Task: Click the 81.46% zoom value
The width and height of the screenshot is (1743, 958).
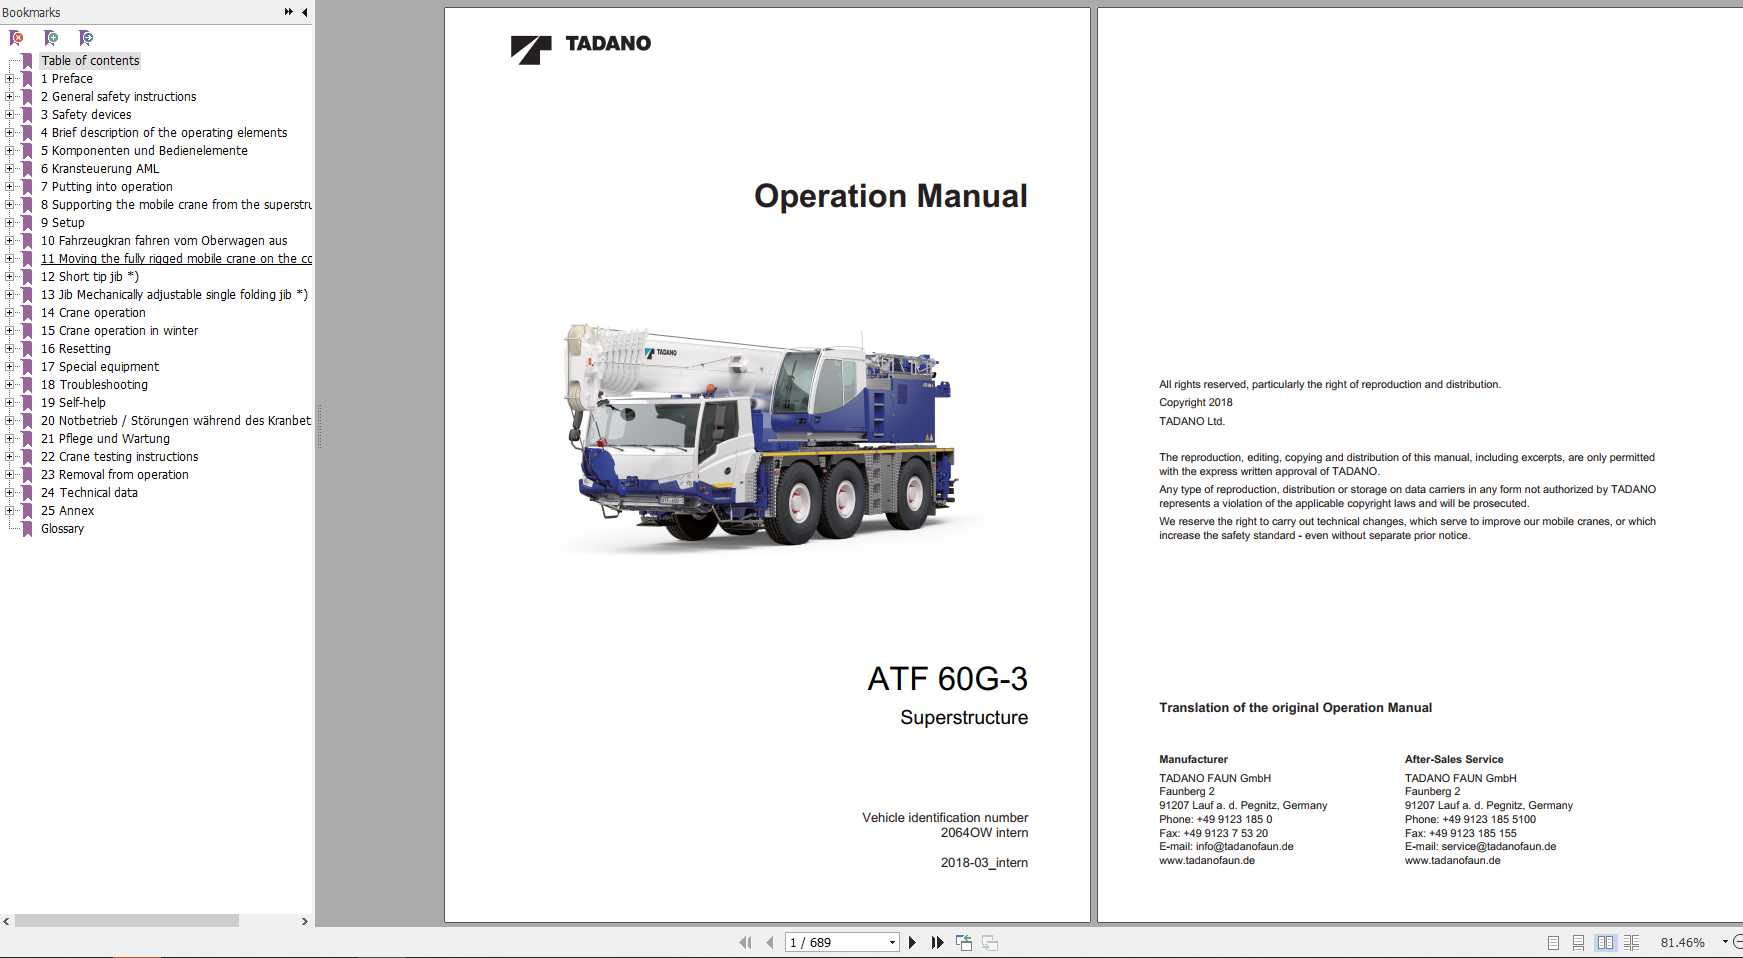Action: [x=1682, y=942]
